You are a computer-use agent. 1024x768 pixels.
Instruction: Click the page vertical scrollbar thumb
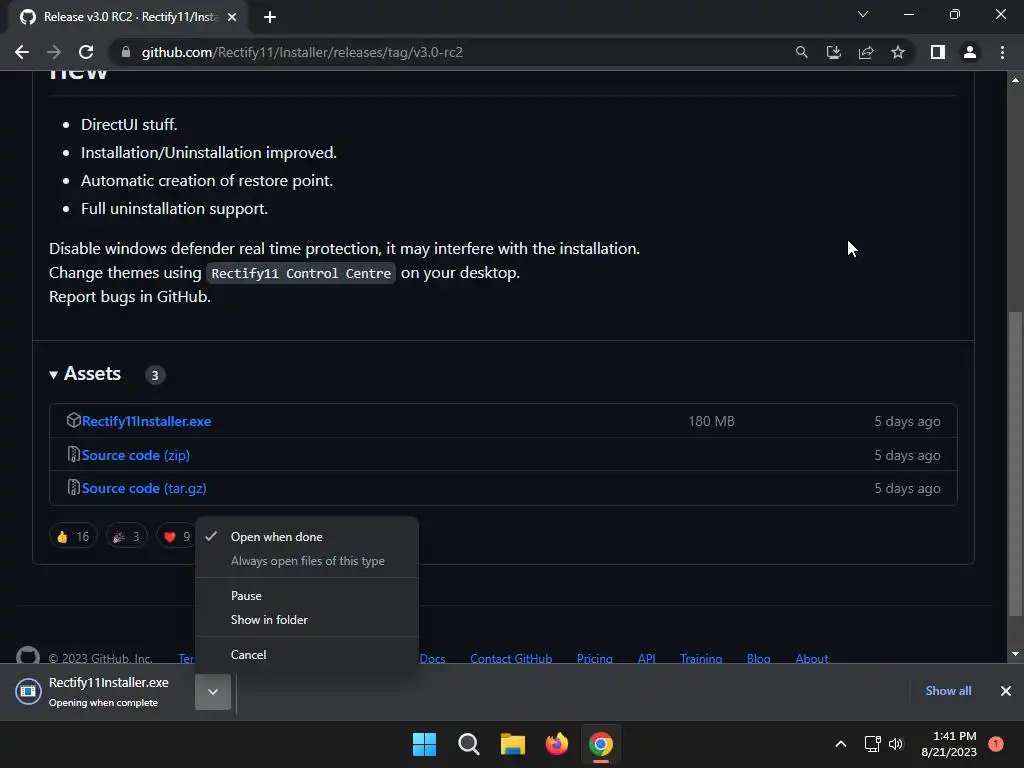1015,464
